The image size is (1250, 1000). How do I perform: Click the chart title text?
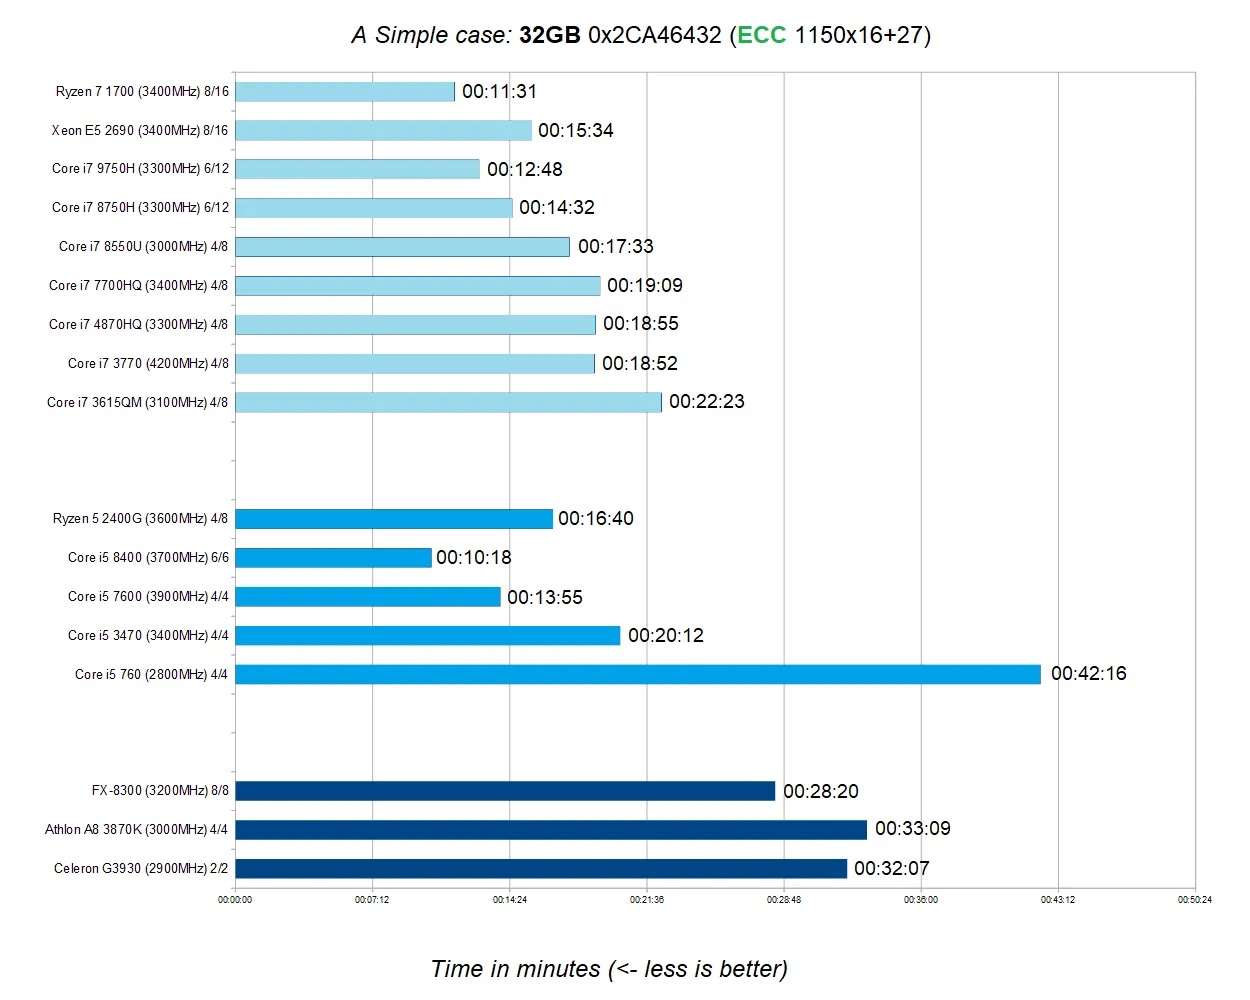(x=640, y=35)
